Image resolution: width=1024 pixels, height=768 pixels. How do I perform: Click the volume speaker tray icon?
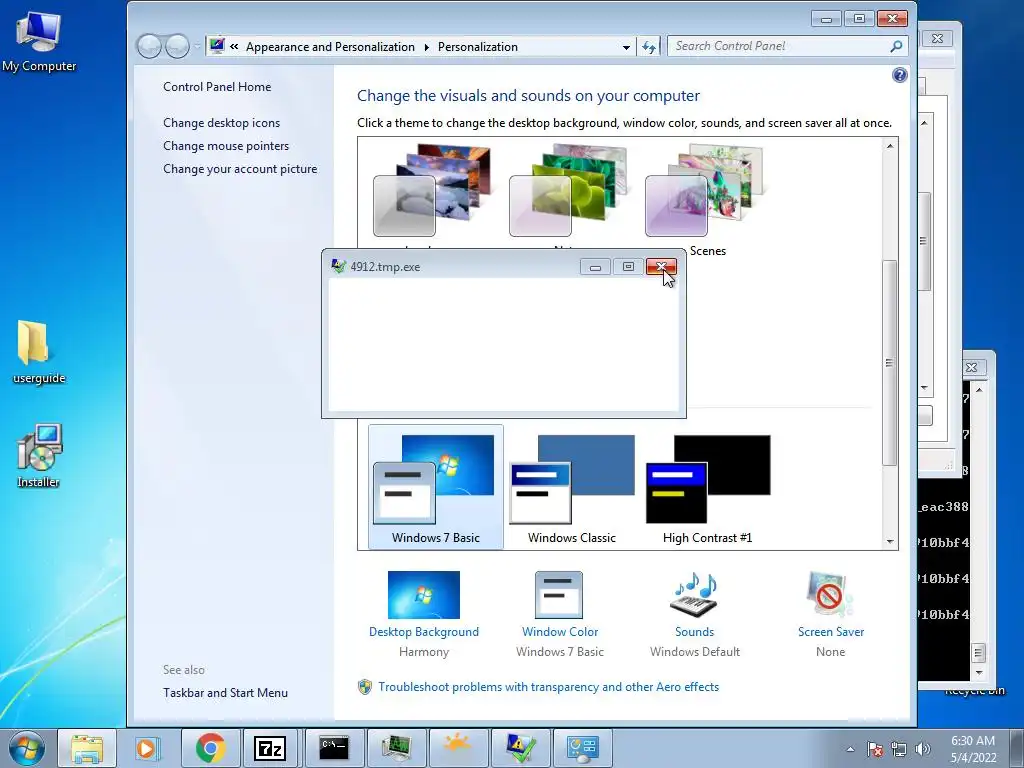922,749
